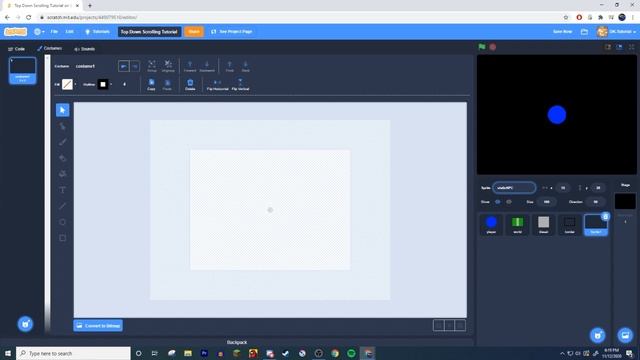Click Choose a Backdrop button
This screenshot has width=640, height=360.
(625, 335)
